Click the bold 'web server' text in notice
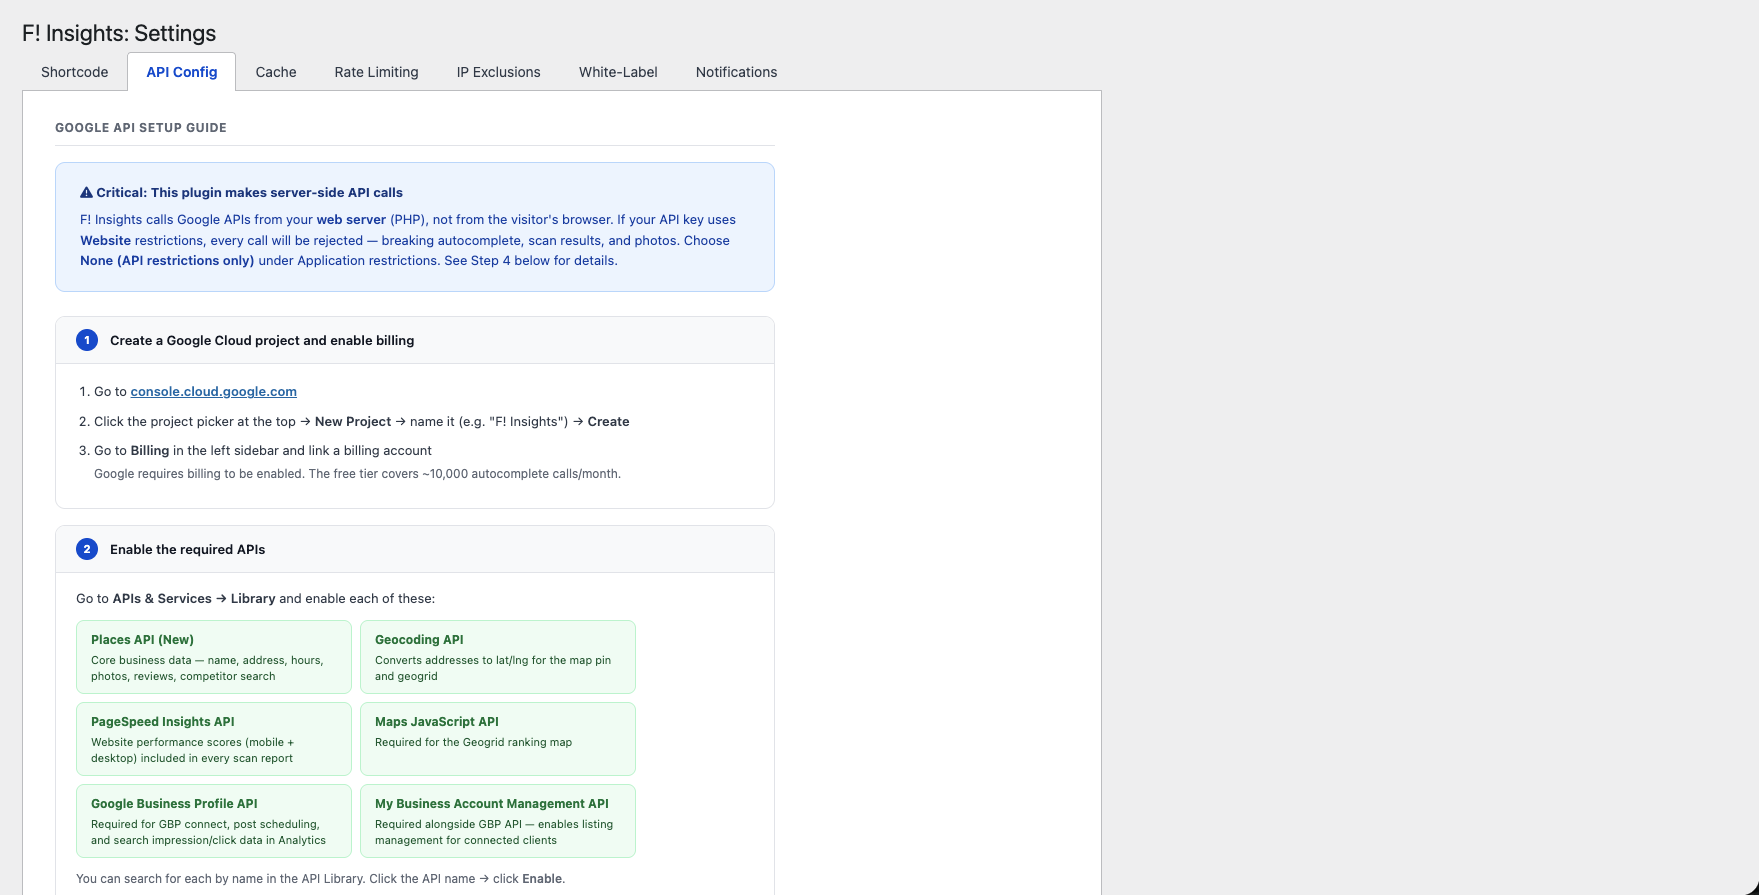The height and width of the screenshot is (895, 1759). click(x=351, y=219)
